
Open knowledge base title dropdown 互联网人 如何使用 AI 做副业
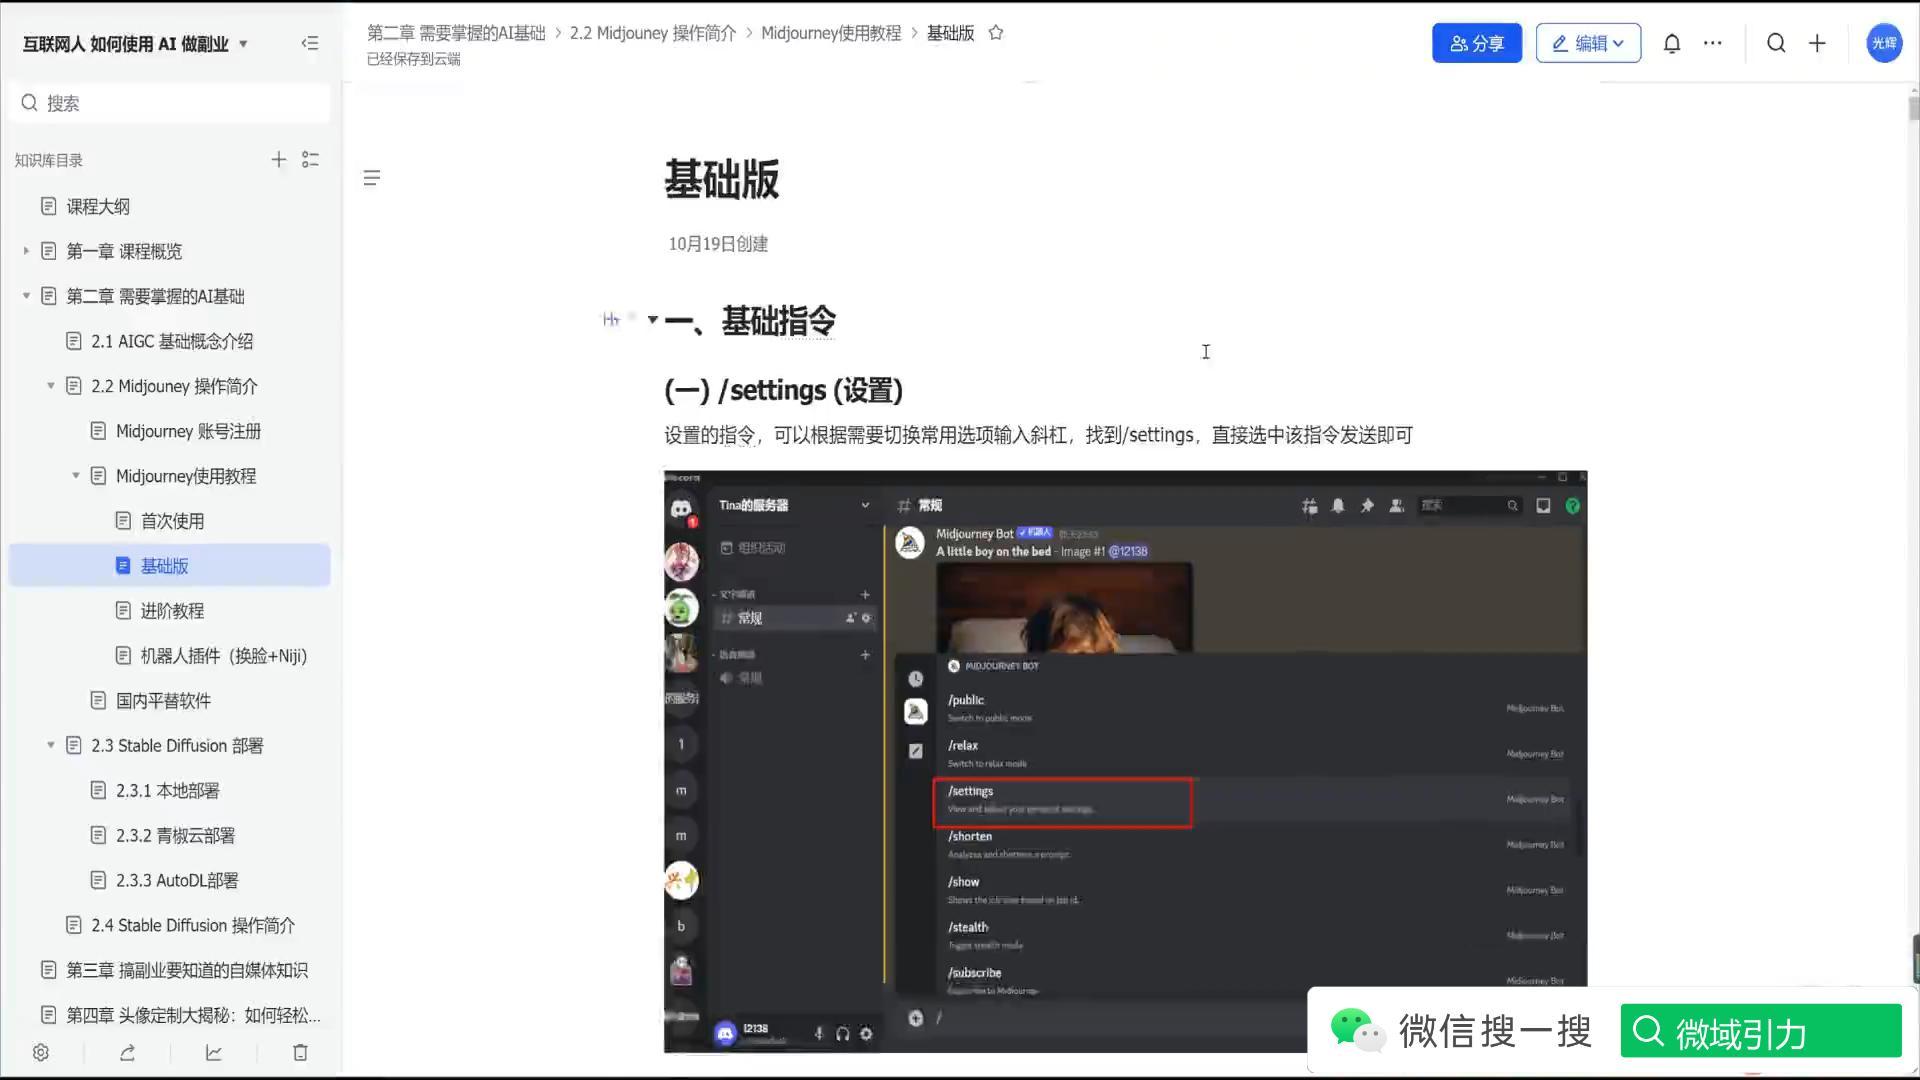click(x=135, y=44)
